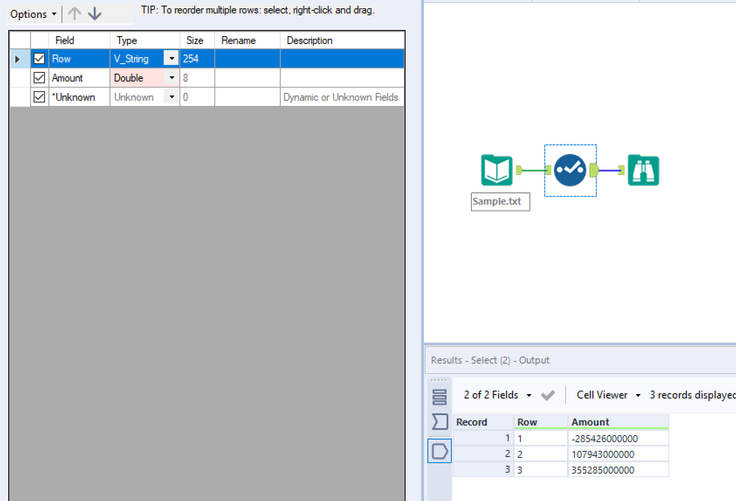Click the Amount field name cell
Screen dimensions: 736x501
[x=79, y=78]
